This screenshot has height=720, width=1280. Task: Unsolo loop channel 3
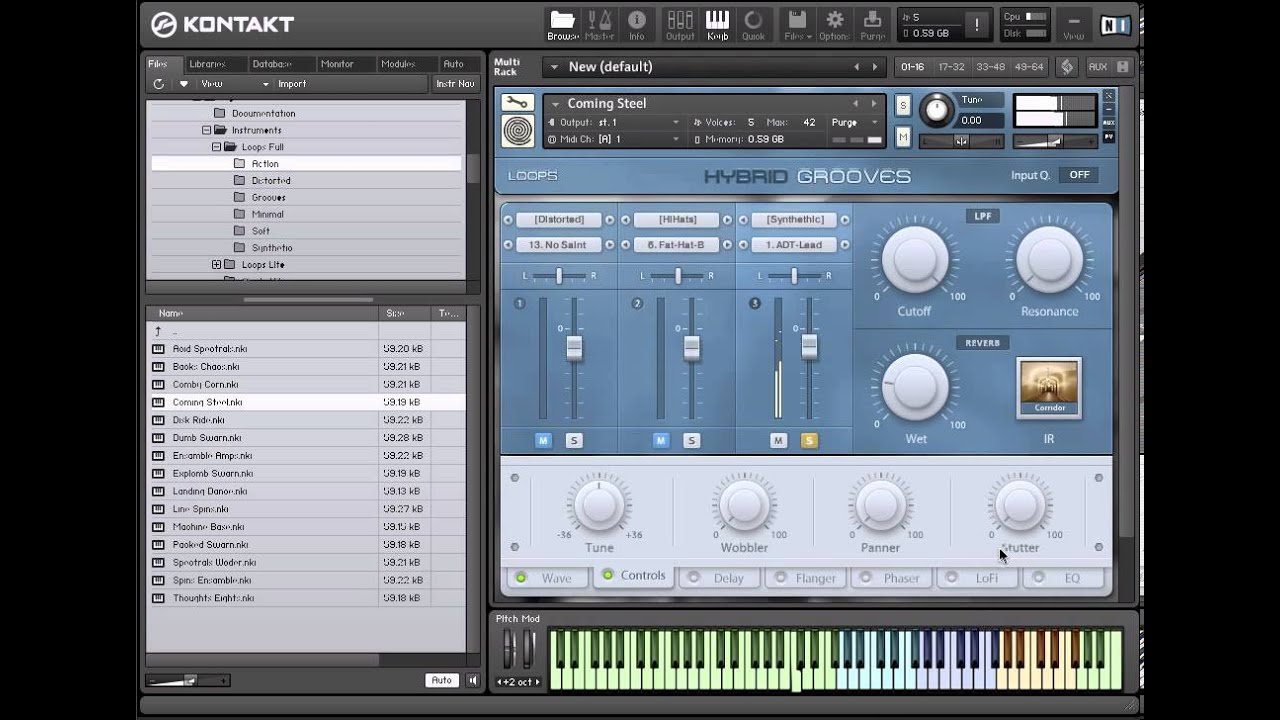coord(809,440)
